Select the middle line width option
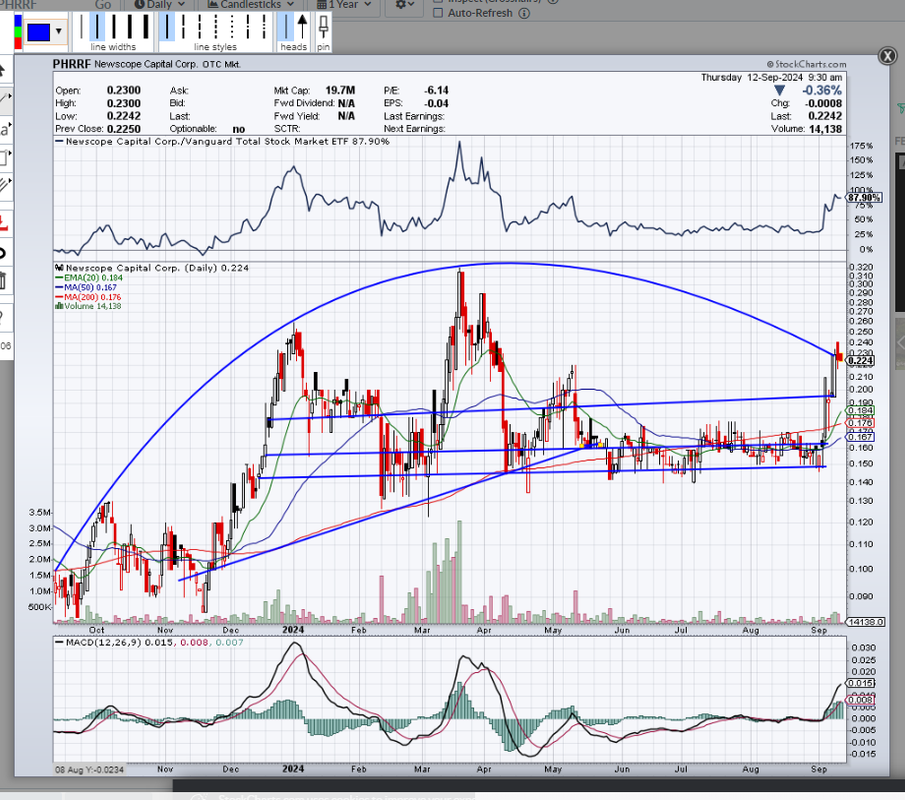The image size is (905, 800). point(113,27)
